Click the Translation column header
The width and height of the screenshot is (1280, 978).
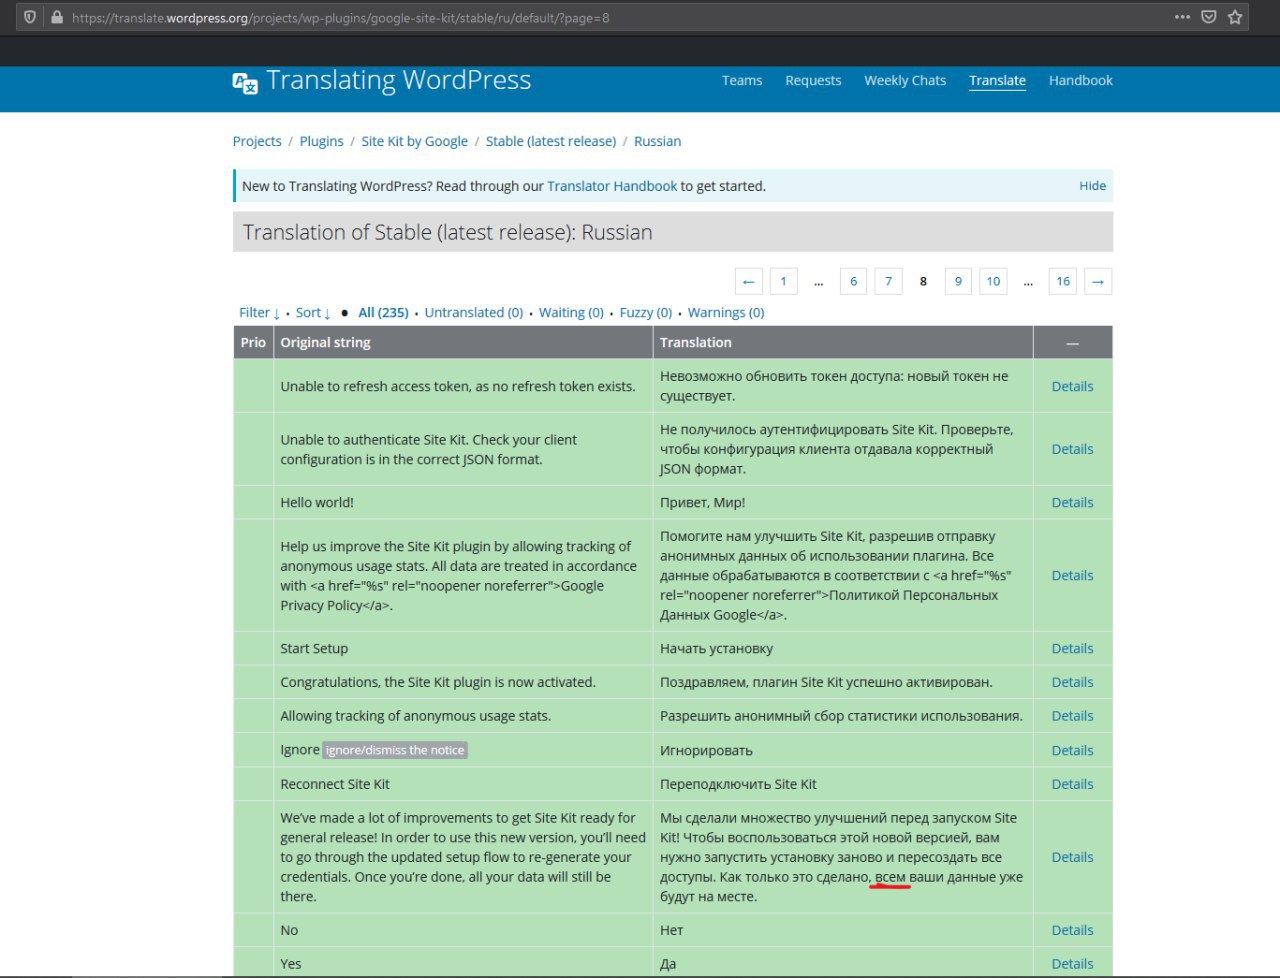coord(843,342)
